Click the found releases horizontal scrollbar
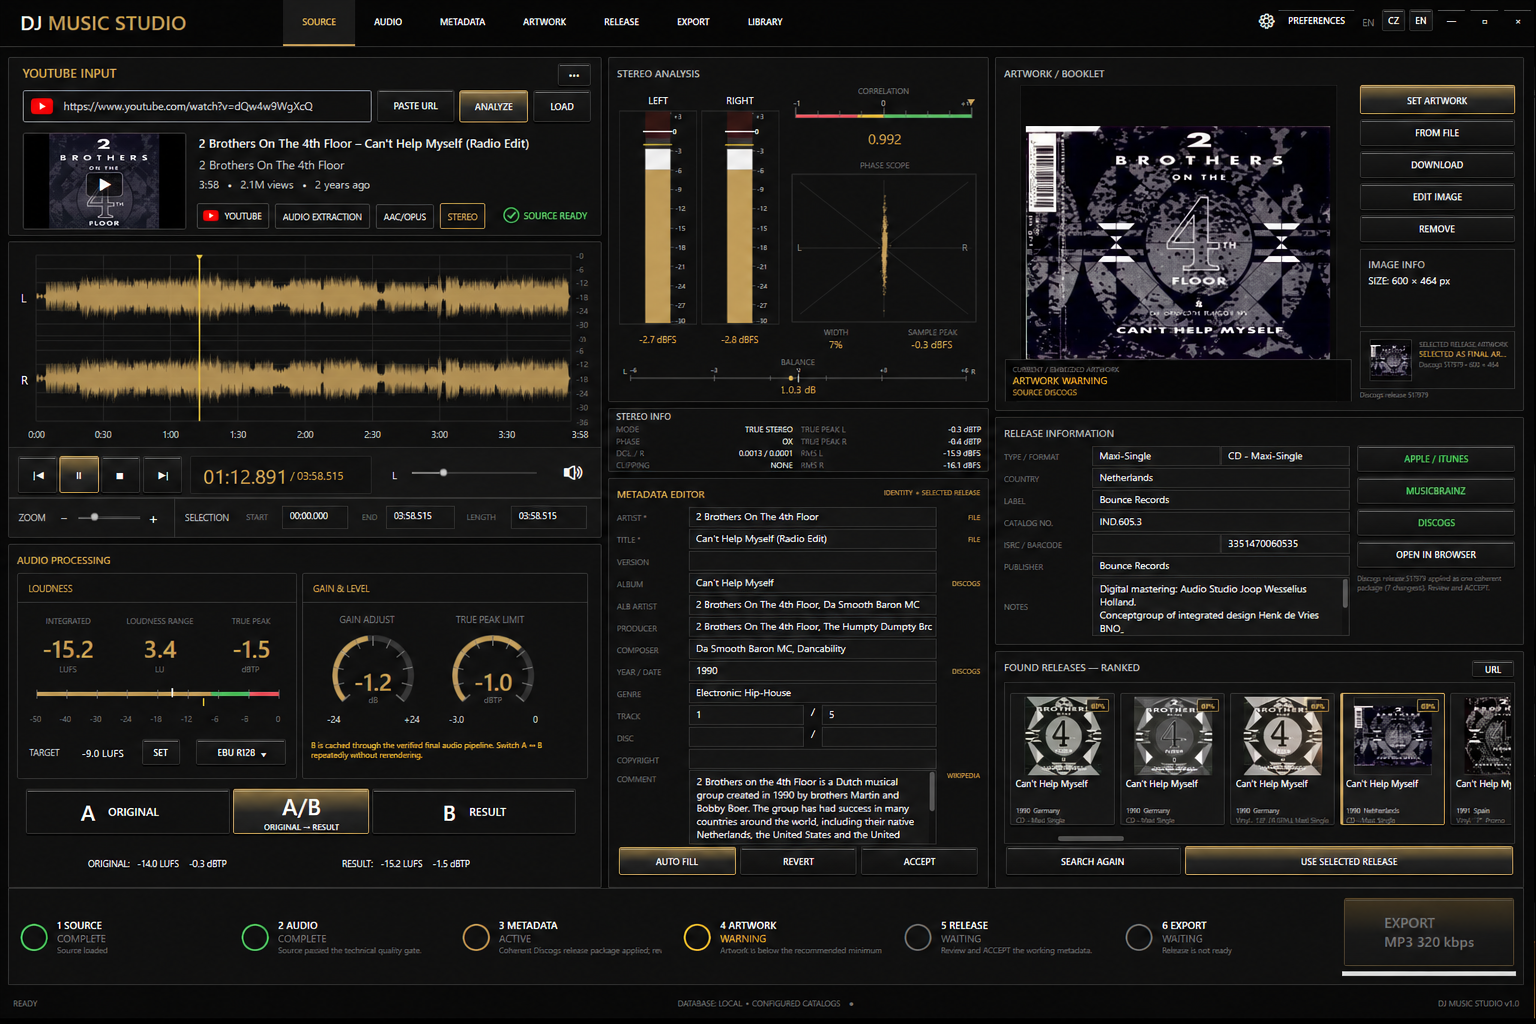Screen dimensions: 1536x1024 [1090, 838]
